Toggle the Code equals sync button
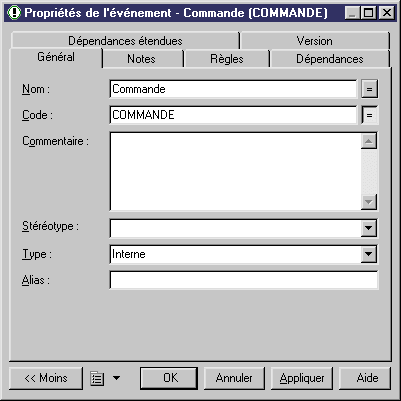Screen dimensions: 401x401 click(x=369, y=115)
